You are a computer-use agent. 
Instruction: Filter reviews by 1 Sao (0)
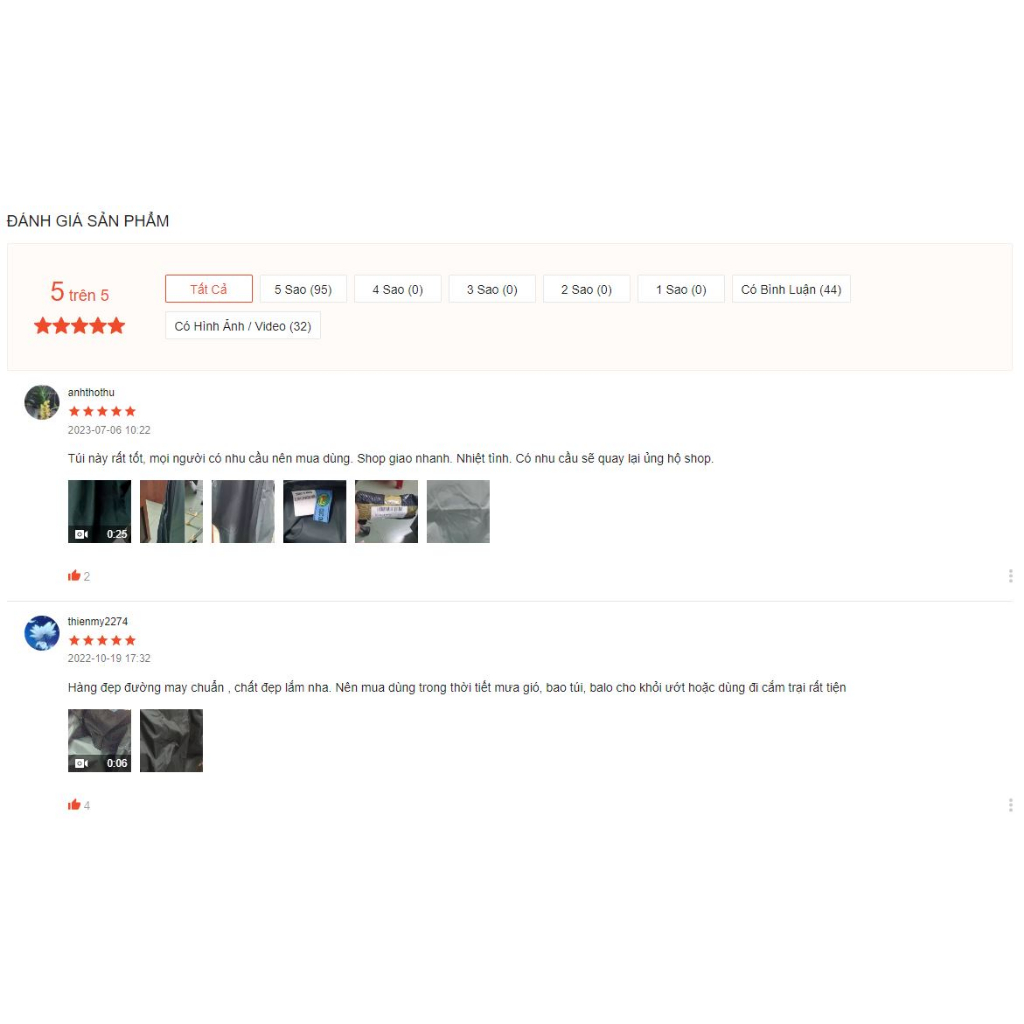coord(681,289)
